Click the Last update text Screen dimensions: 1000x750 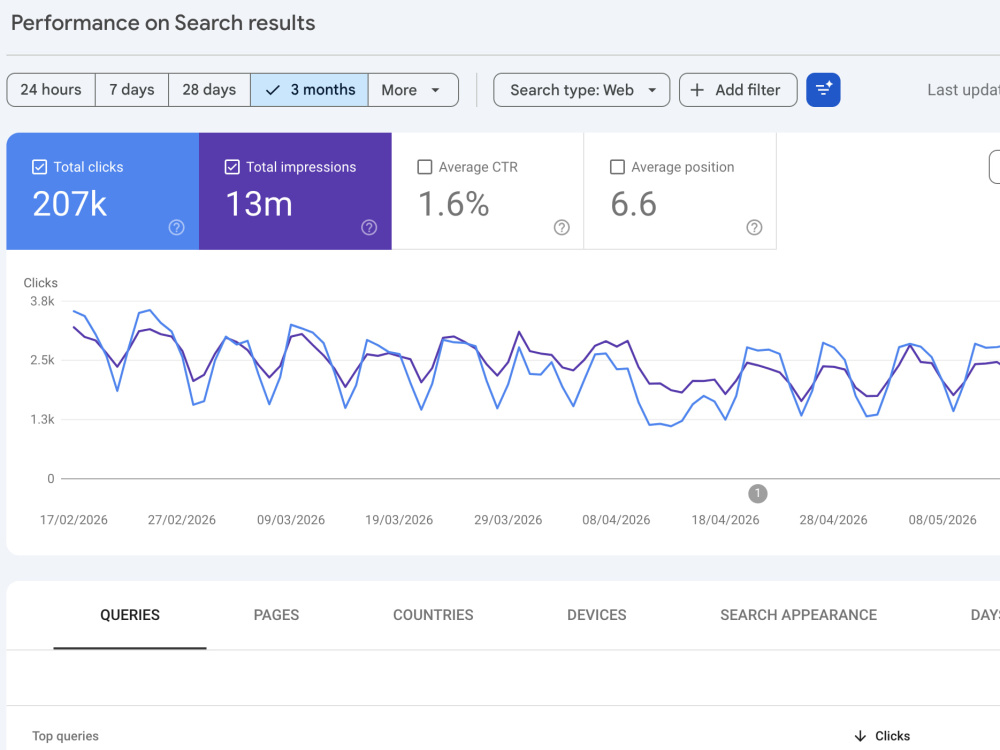pos(964,90)
